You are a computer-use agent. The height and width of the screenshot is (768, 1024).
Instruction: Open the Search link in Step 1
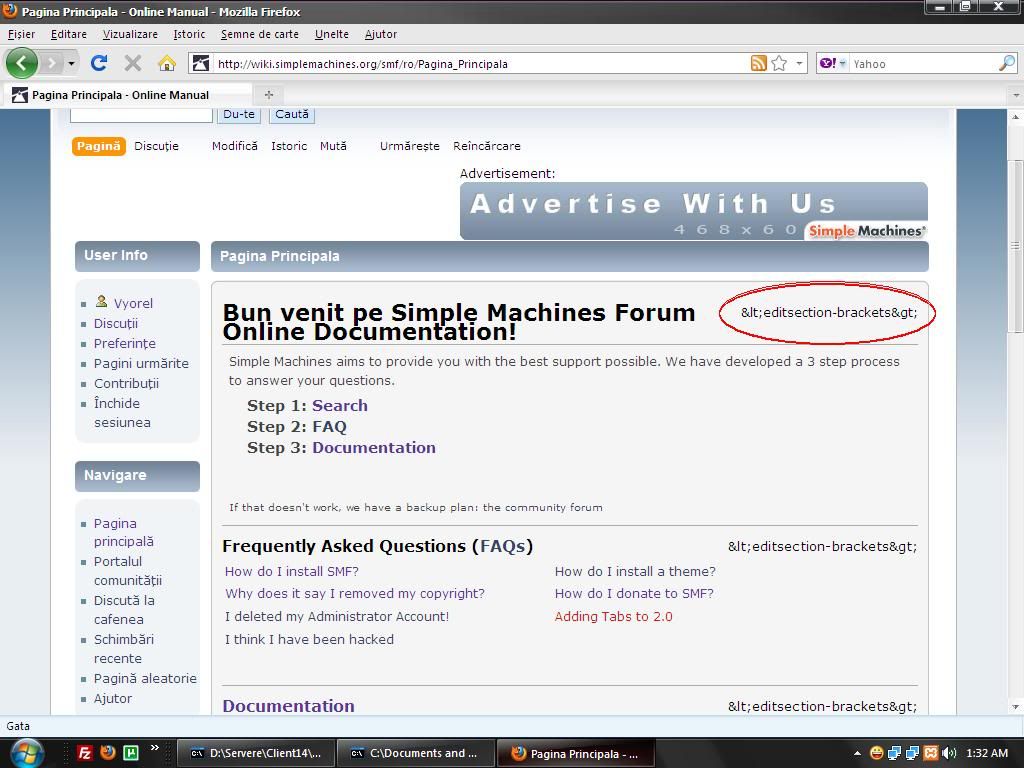click(x=340, y=406)
